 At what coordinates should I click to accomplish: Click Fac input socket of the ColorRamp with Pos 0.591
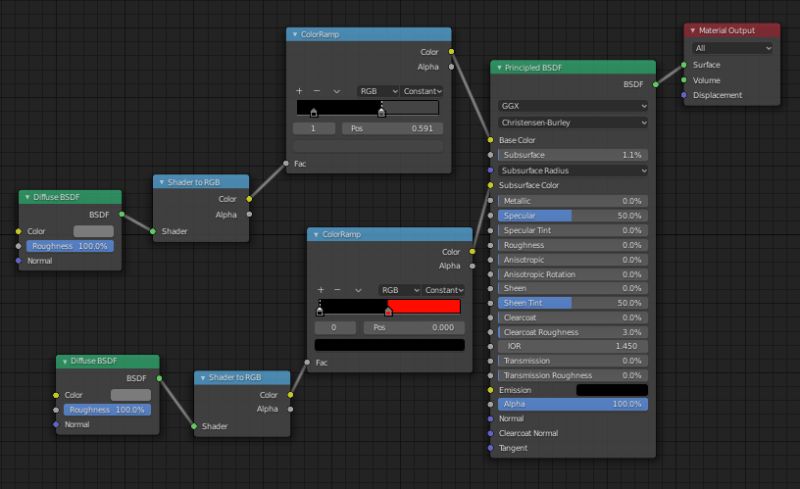pos(286,163)
